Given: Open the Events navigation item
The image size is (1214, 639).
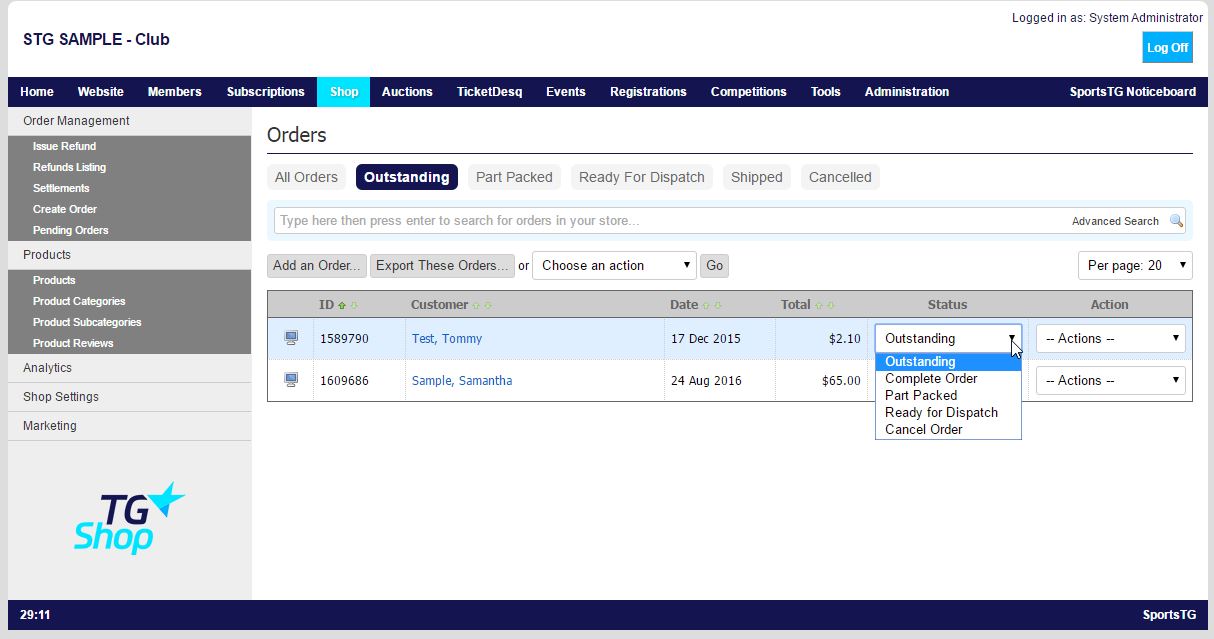Looking at the screenshot, I should click(x=566, y=92).
